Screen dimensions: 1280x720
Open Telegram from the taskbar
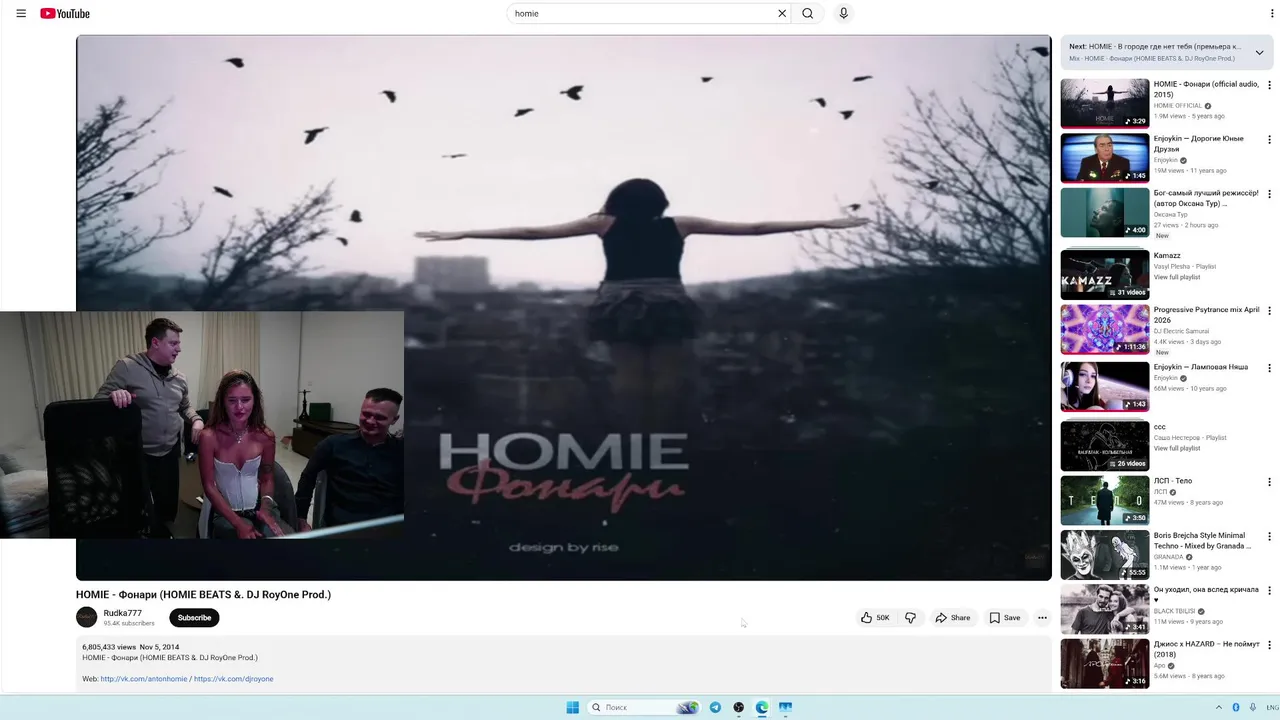click(715, 707)
